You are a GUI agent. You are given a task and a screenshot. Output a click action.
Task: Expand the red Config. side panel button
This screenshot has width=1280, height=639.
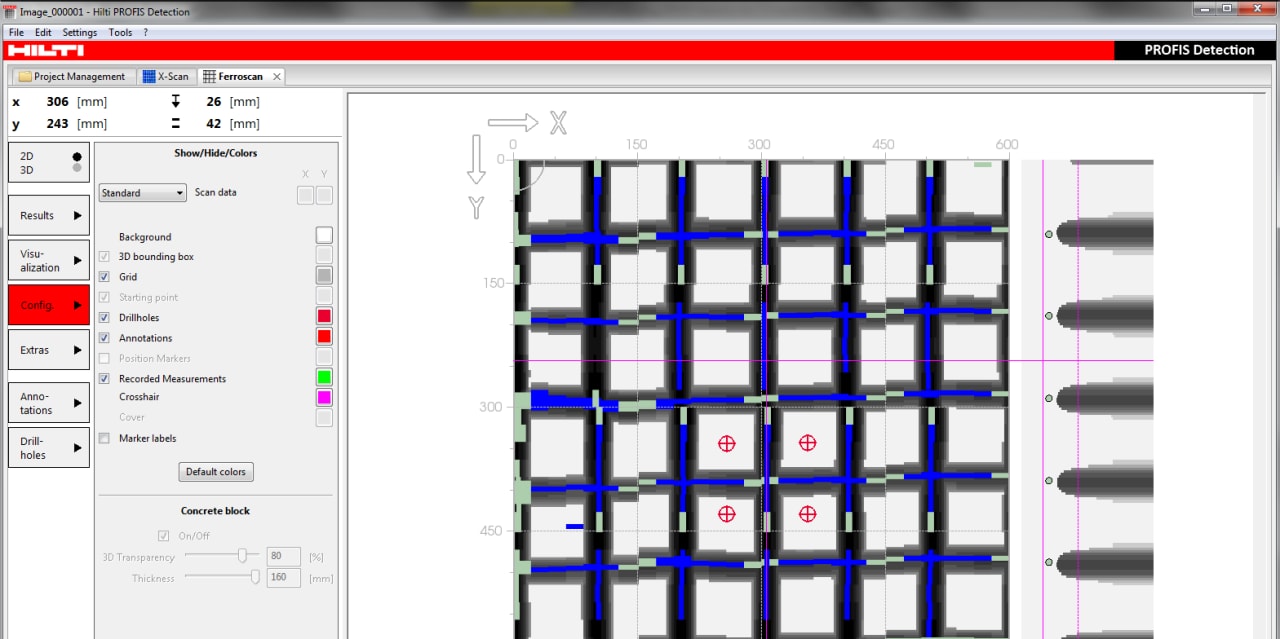tap(48, 305)
